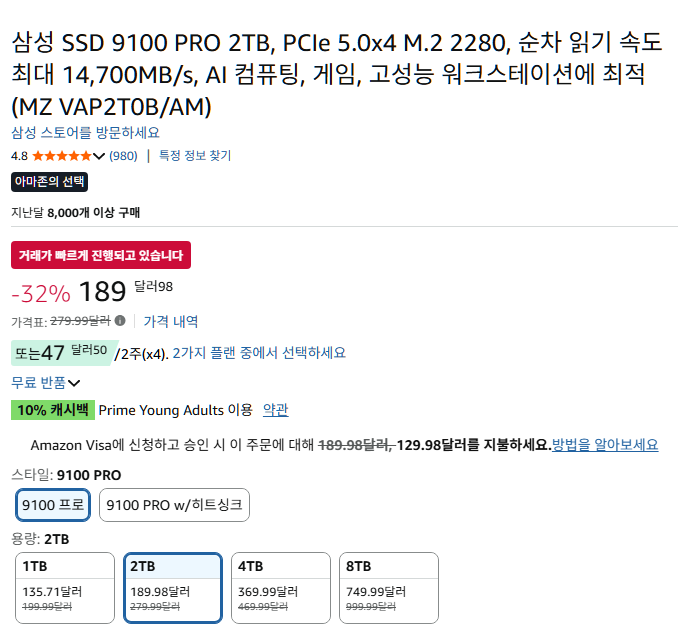Select the 9100 PRO w/히트싱크 style

click(x=174, y=505)
